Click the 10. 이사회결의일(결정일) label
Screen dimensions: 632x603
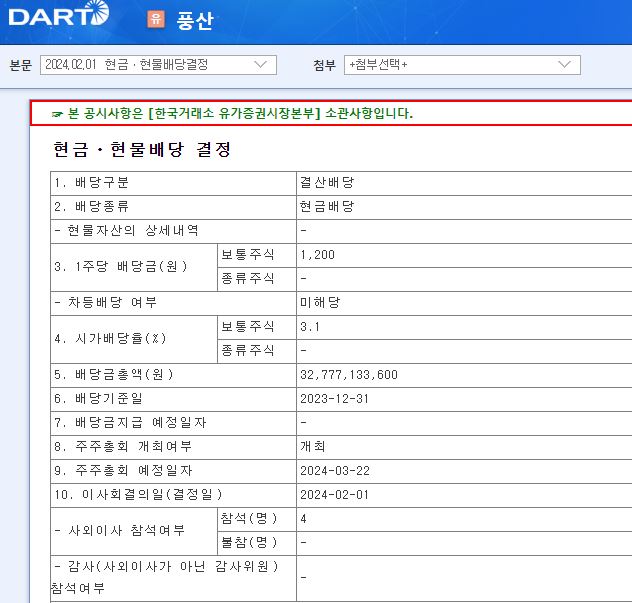pyautogui.click(x=138, y=495)
